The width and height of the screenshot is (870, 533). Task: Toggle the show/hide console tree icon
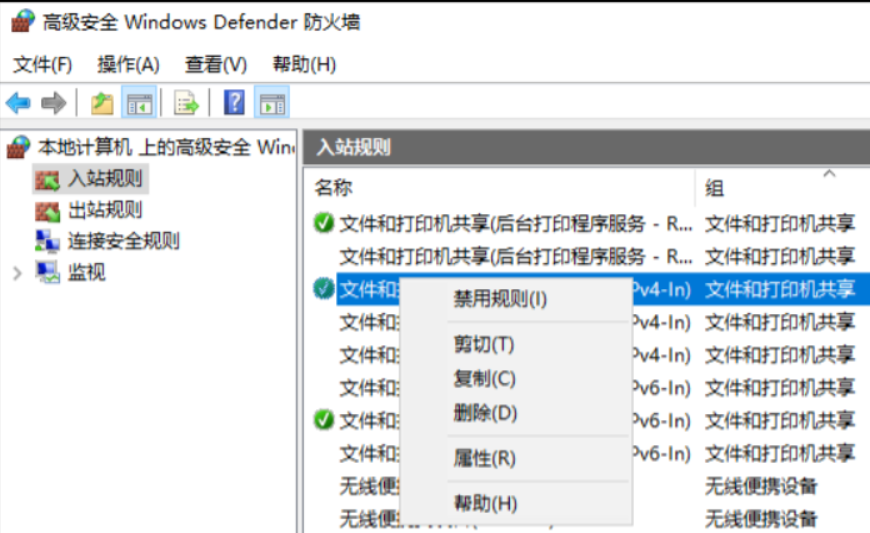tap(139, 103)
